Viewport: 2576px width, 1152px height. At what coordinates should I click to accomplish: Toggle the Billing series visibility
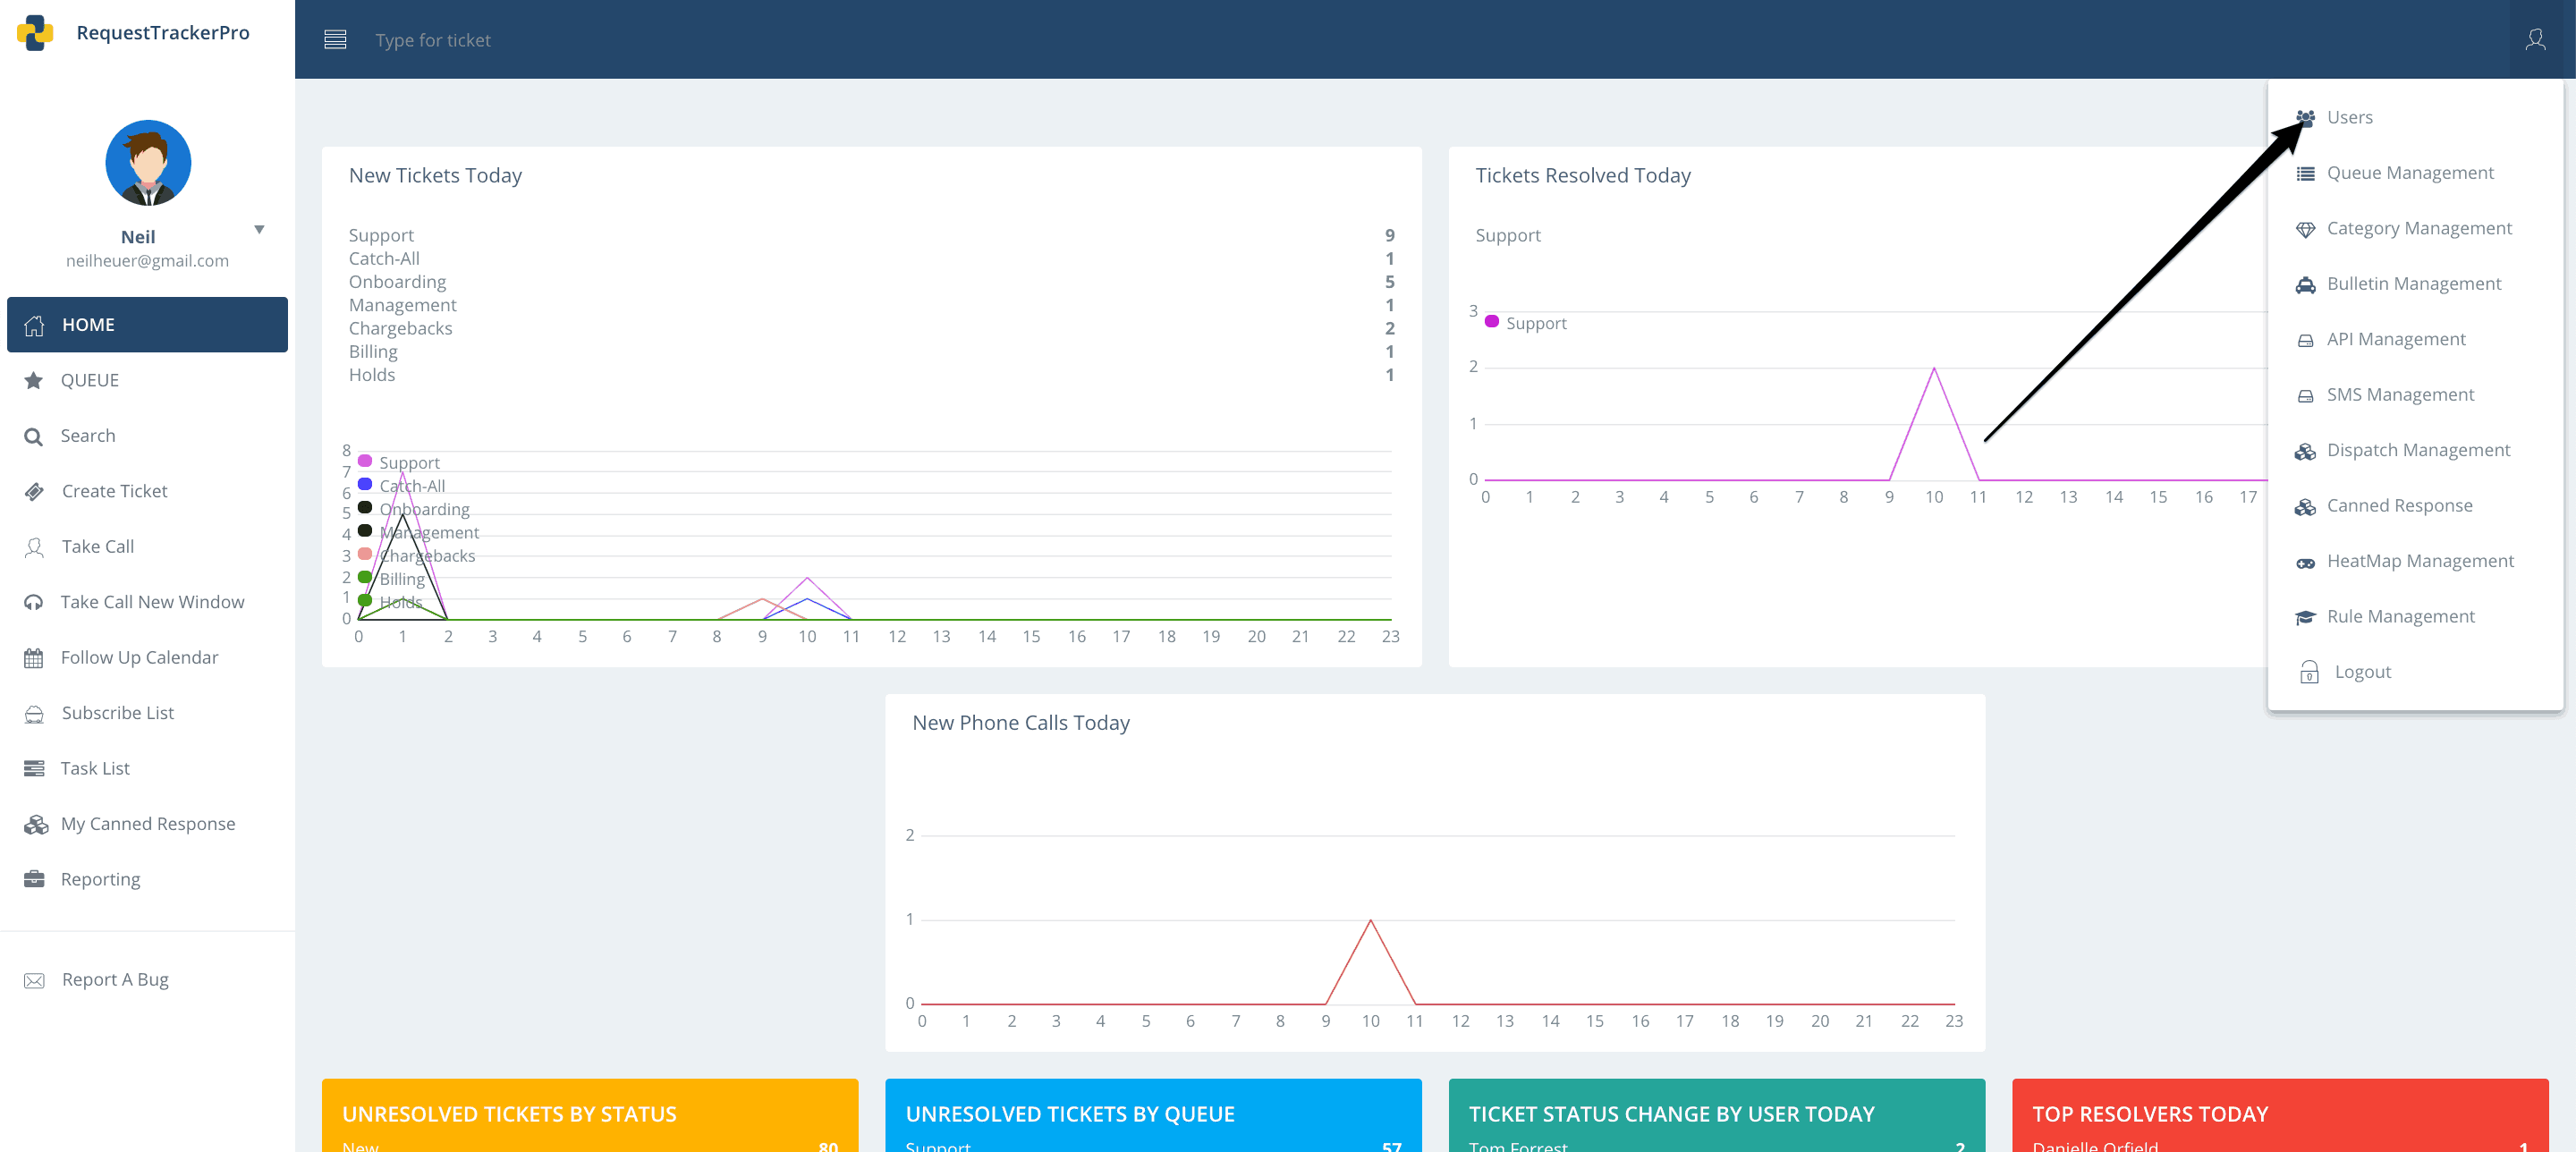pos(395,578)
